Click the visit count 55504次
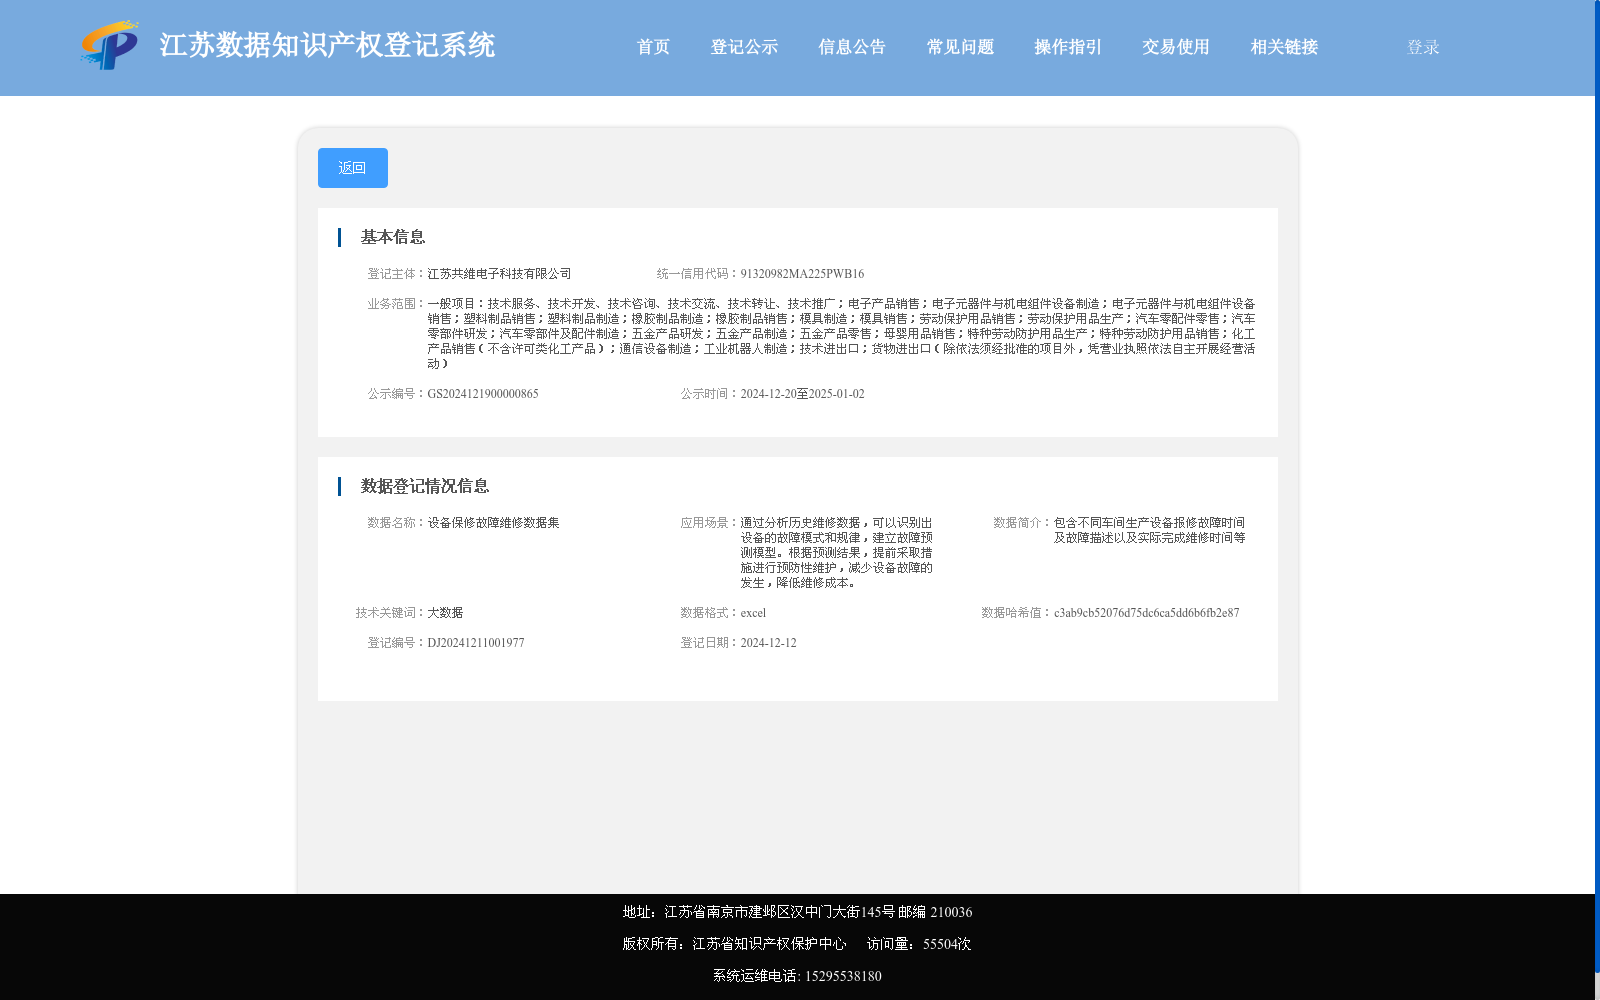 pos(947,944)
